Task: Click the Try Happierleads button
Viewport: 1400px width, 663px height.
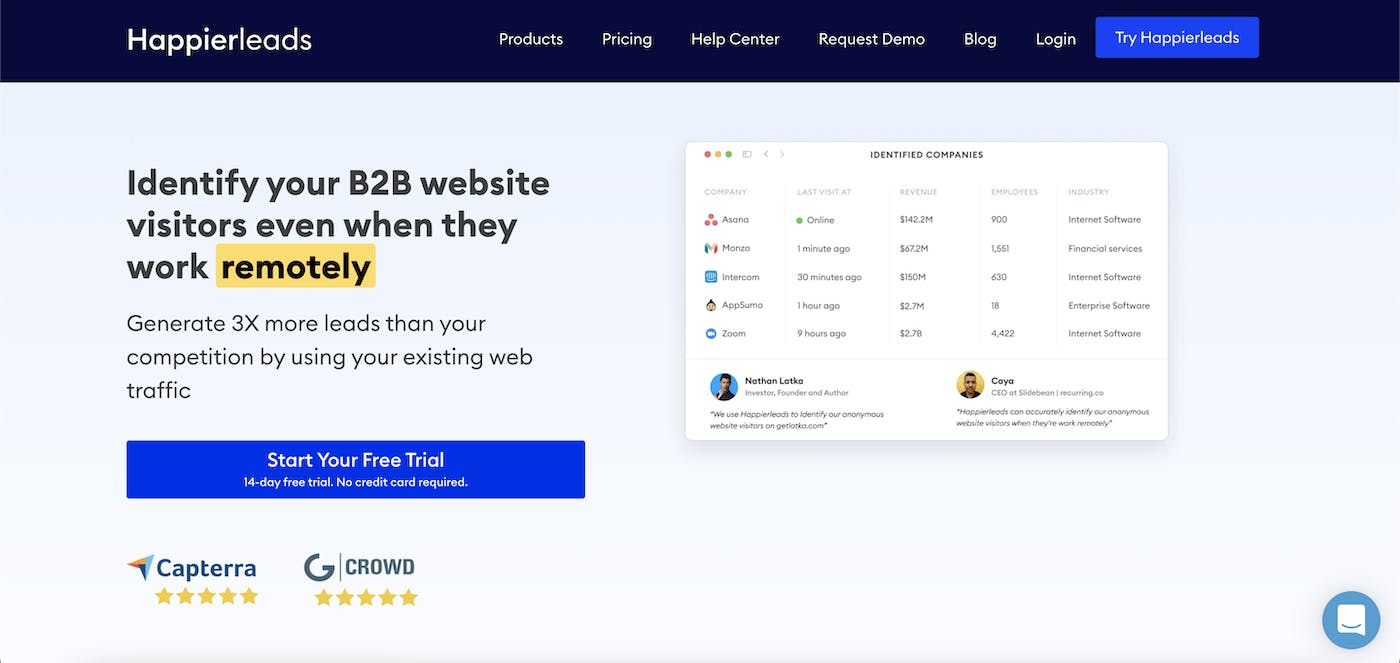Action: [x=1177, y=37]
